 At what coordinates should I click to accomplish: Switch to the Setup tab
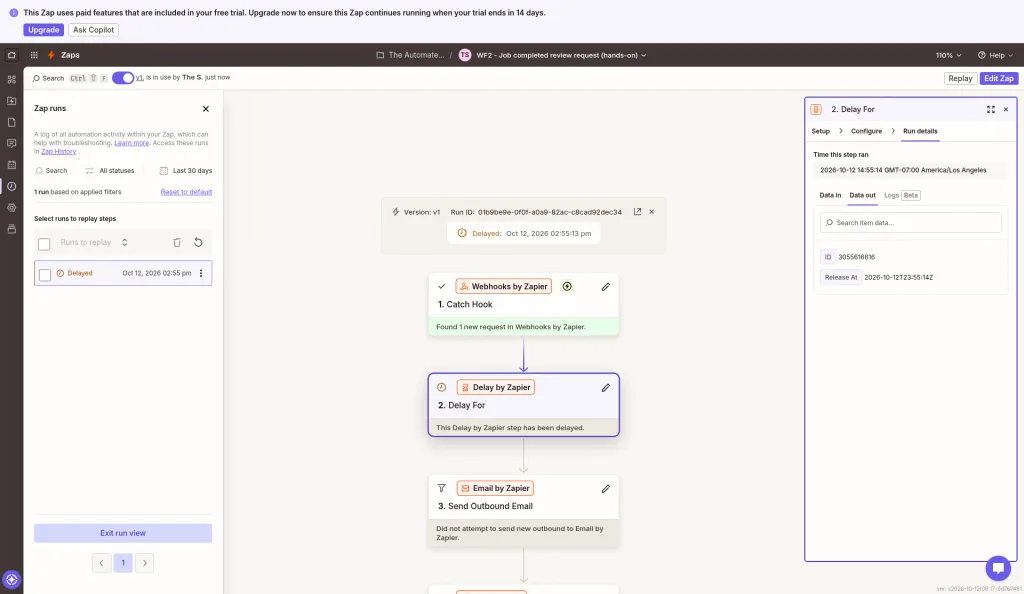(x=820, y=131)
